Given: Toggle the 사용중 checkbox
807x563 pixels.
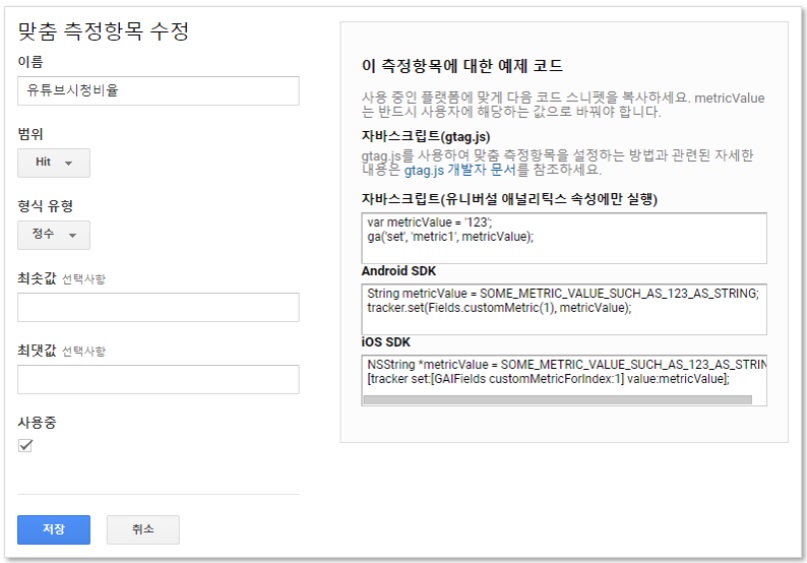Looking at the screenshot, I should coord(25,445).
